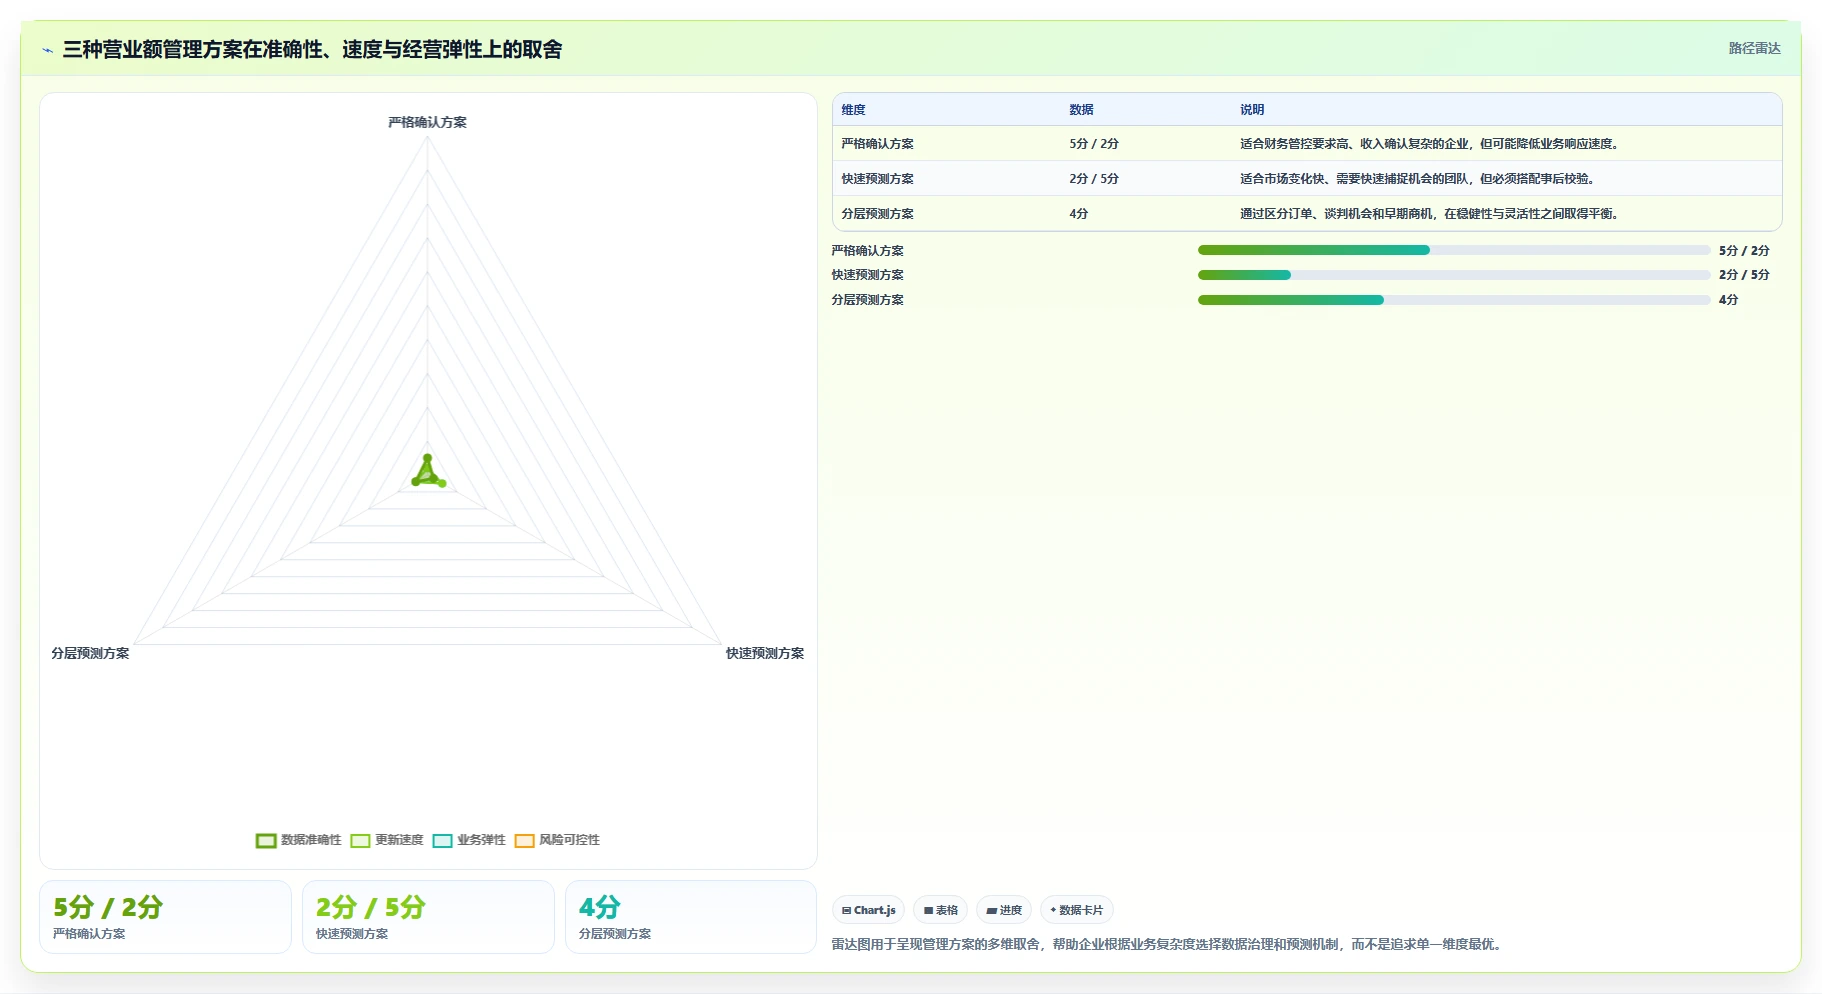Click the 表格 chip
Viewport: 1822px width, 994px height.
click(x=940, y=910)
